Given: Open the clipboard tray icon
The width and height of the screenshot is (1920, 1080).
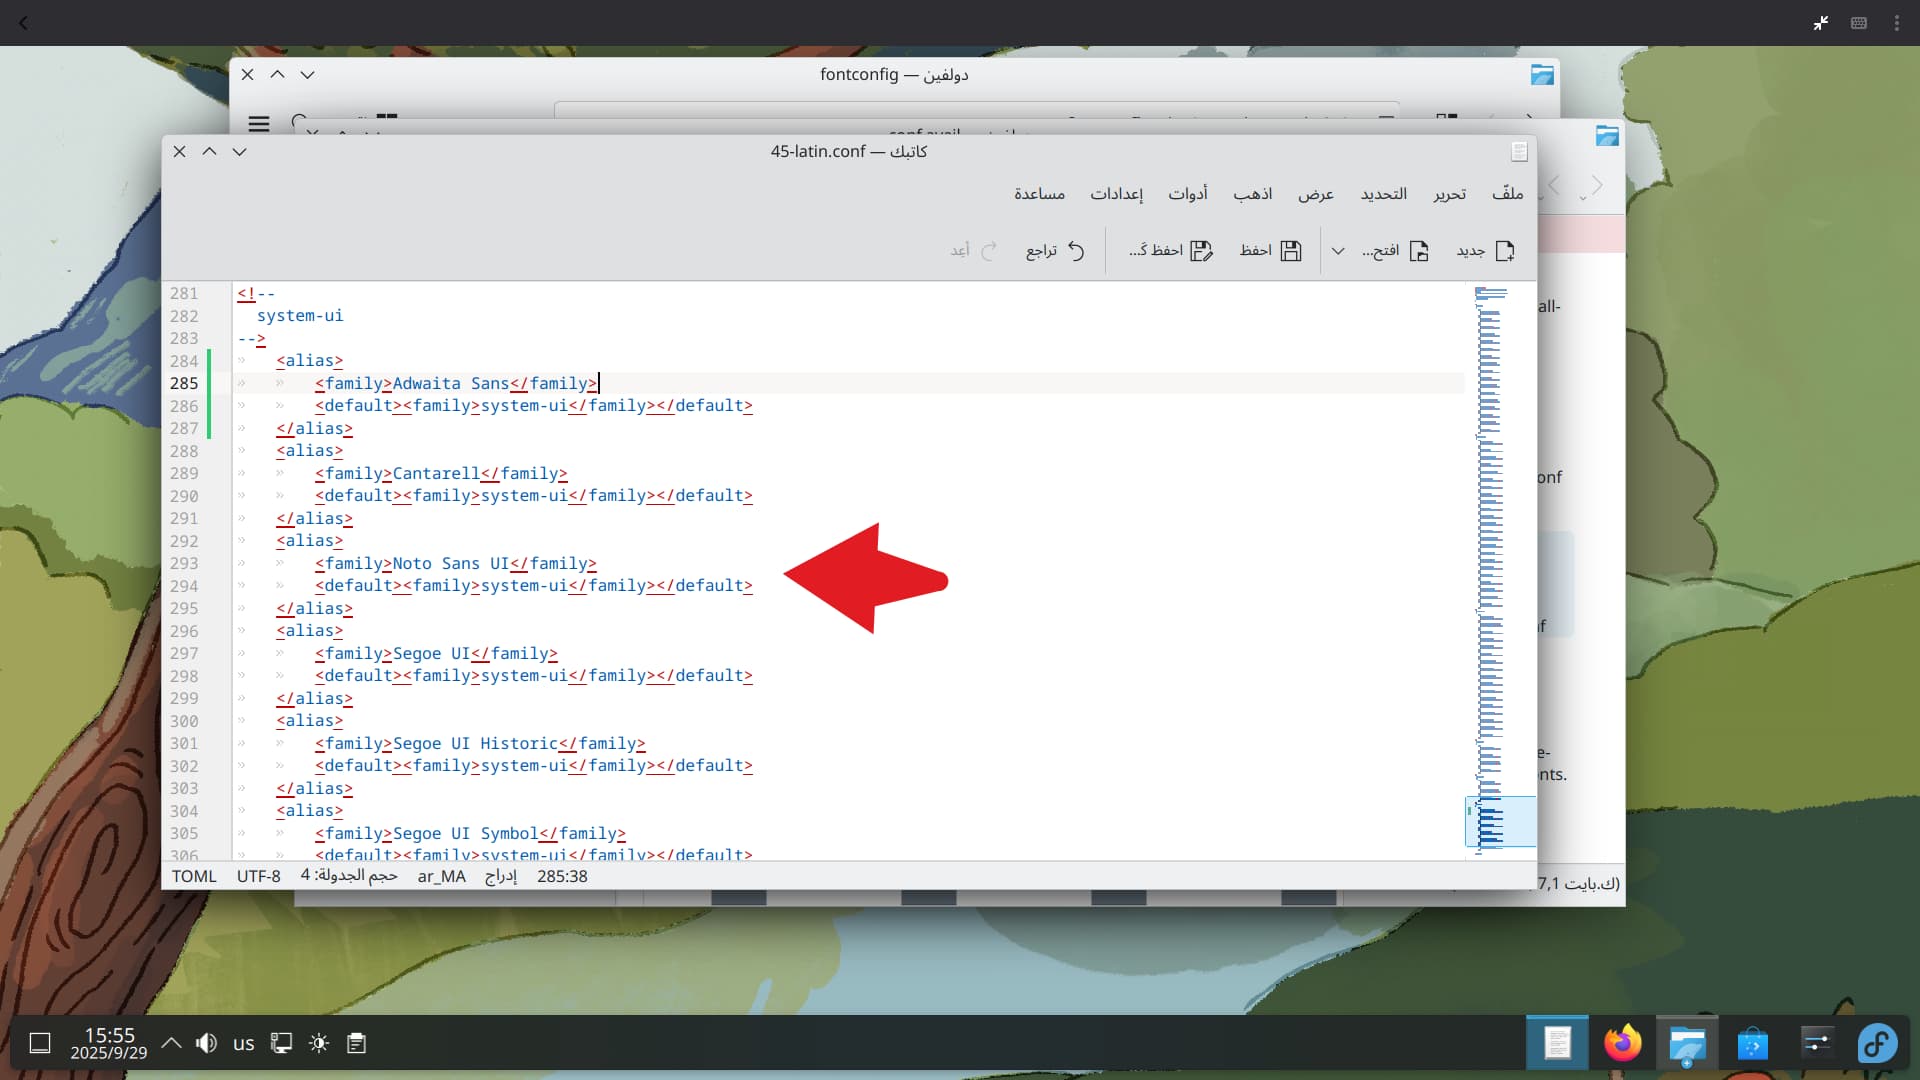Looking at the screenshot, I should (x=356, y=1043).
